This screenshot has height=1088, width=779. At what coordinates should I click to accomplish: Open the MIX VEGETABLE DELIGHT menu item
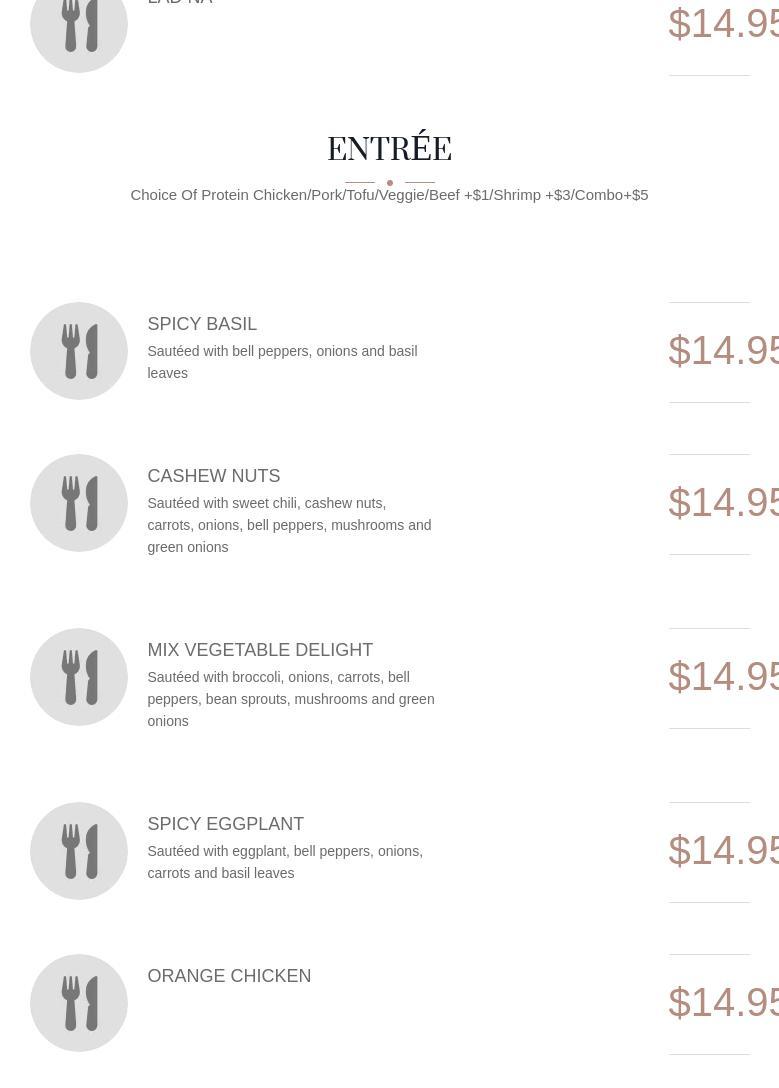260,650
